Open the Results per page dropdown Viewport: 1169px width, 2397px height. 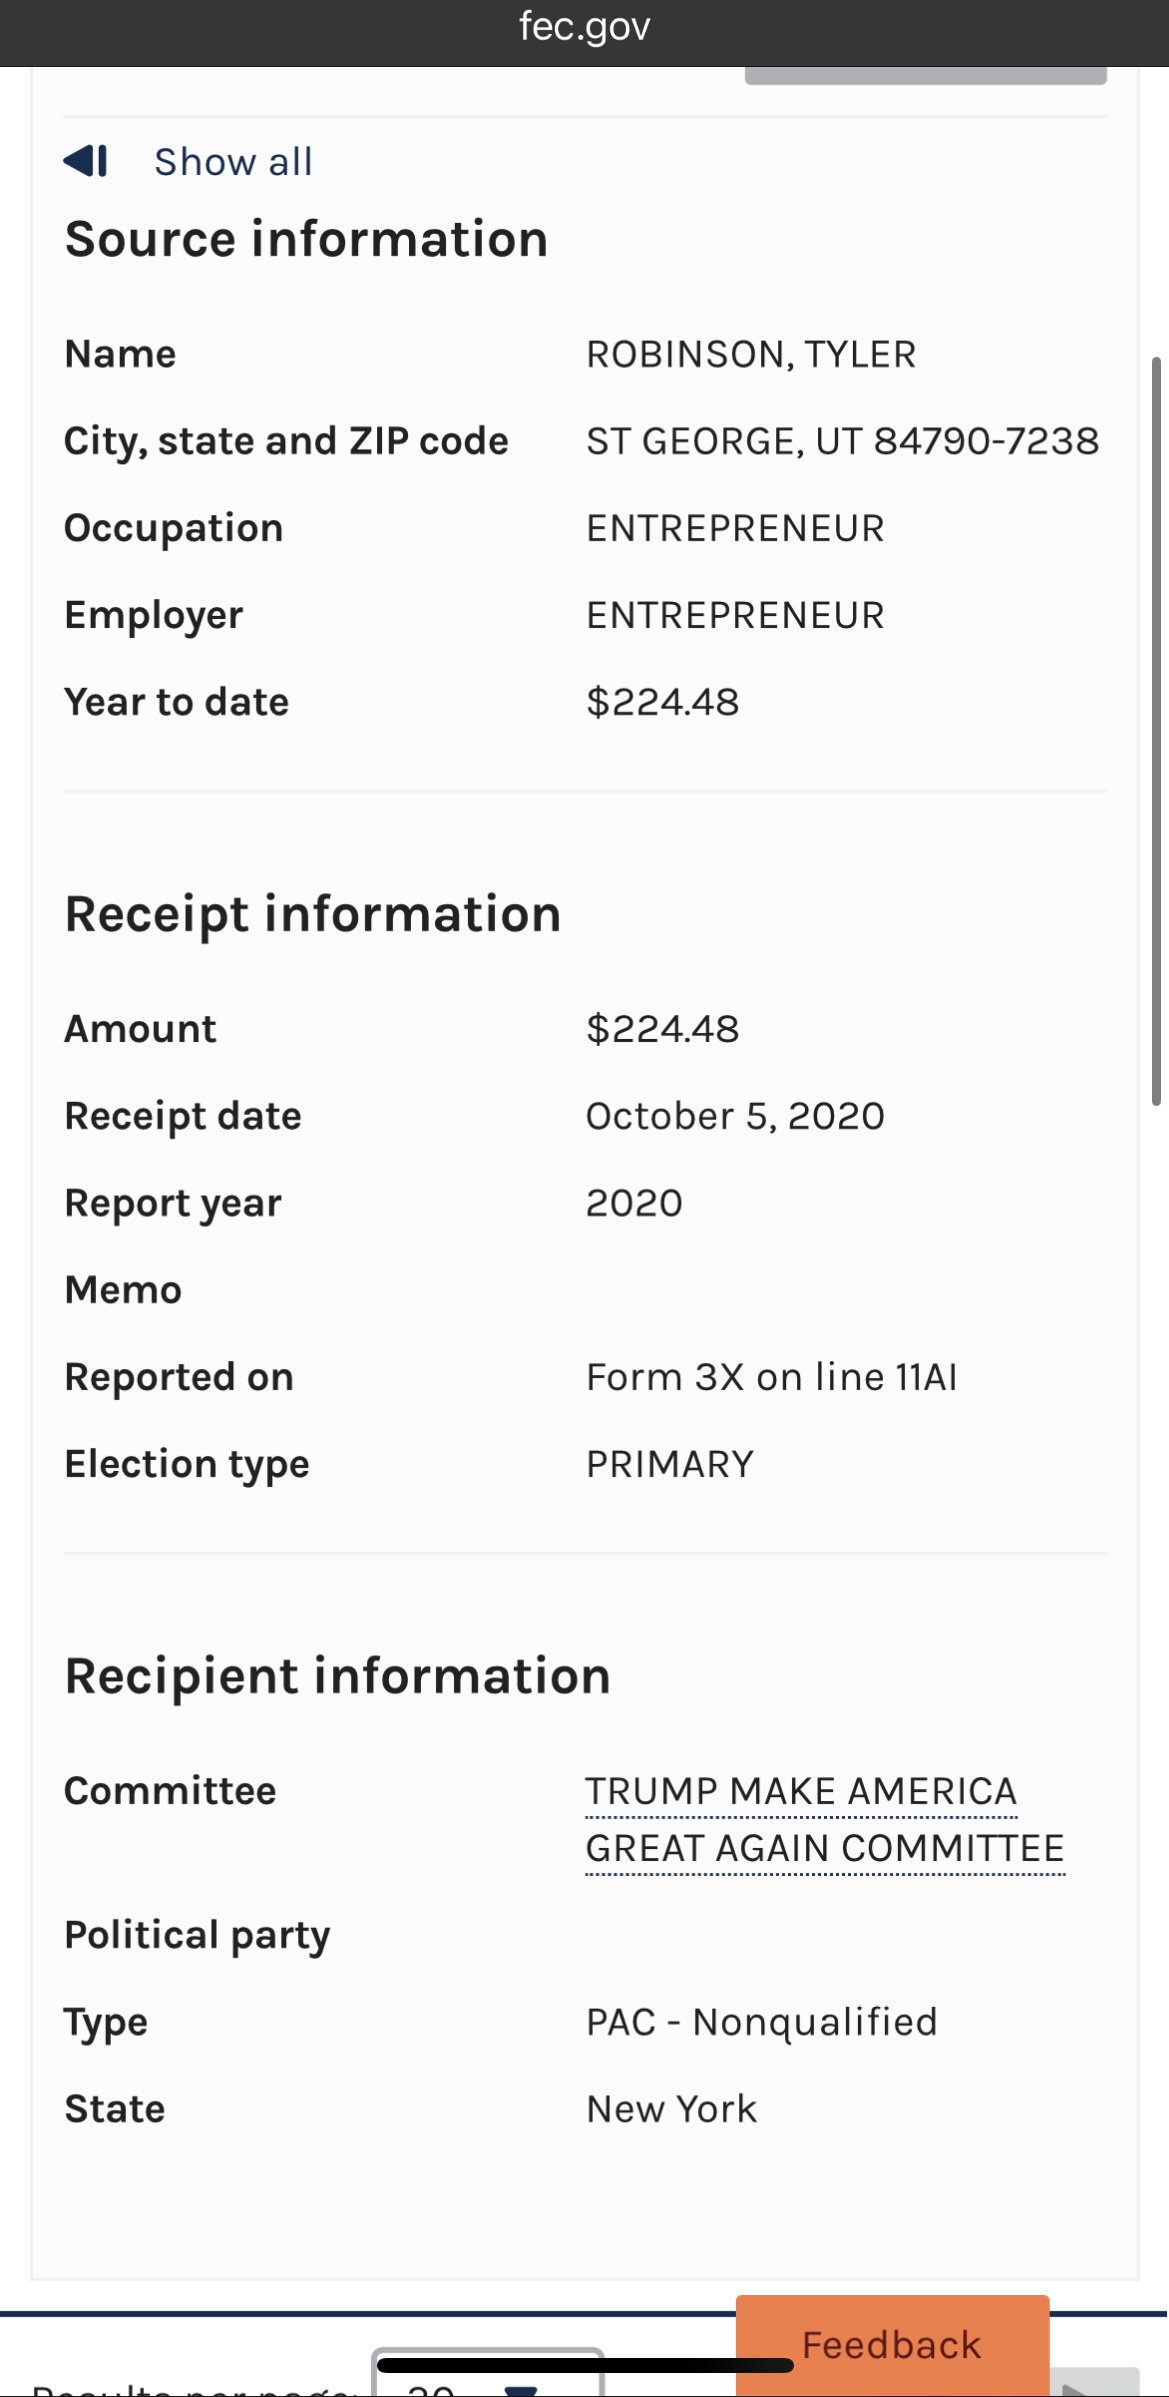tap(487, 2378)
